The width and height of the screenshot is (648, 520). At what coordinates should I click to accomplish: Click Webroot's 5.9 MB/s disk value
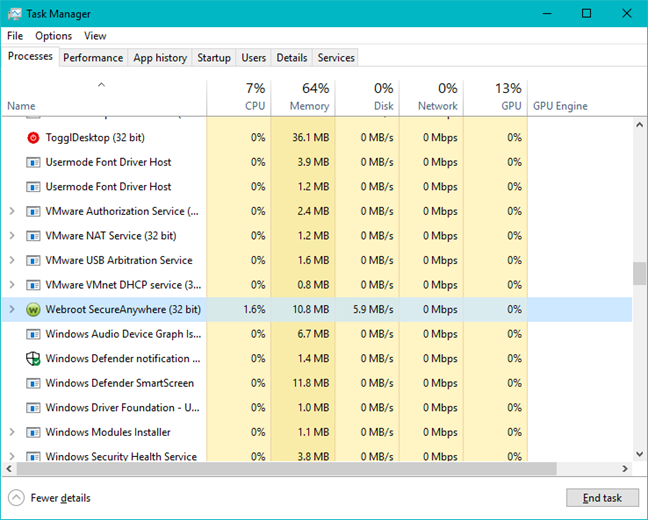click(x=373, y=310)
